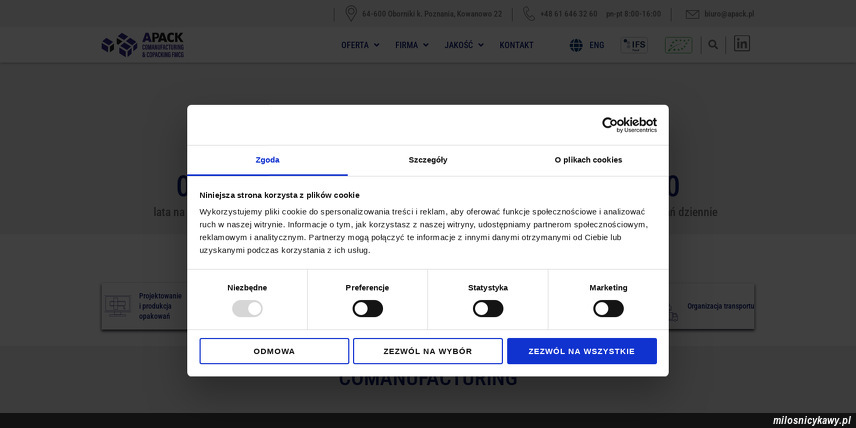
Task: Expand the FIRMA dropdown menu
Action: [412, 45]
